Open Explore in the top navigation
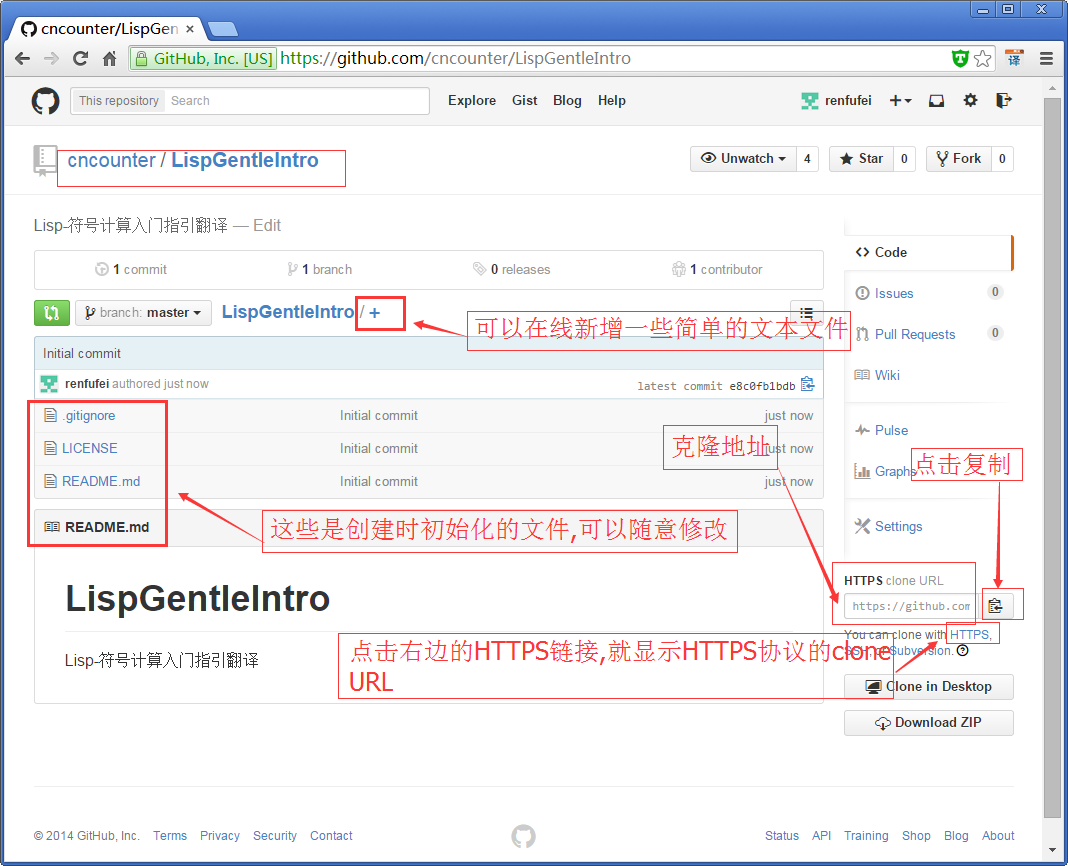Viewport: 1068px width, 866px height. click(472, 101)
